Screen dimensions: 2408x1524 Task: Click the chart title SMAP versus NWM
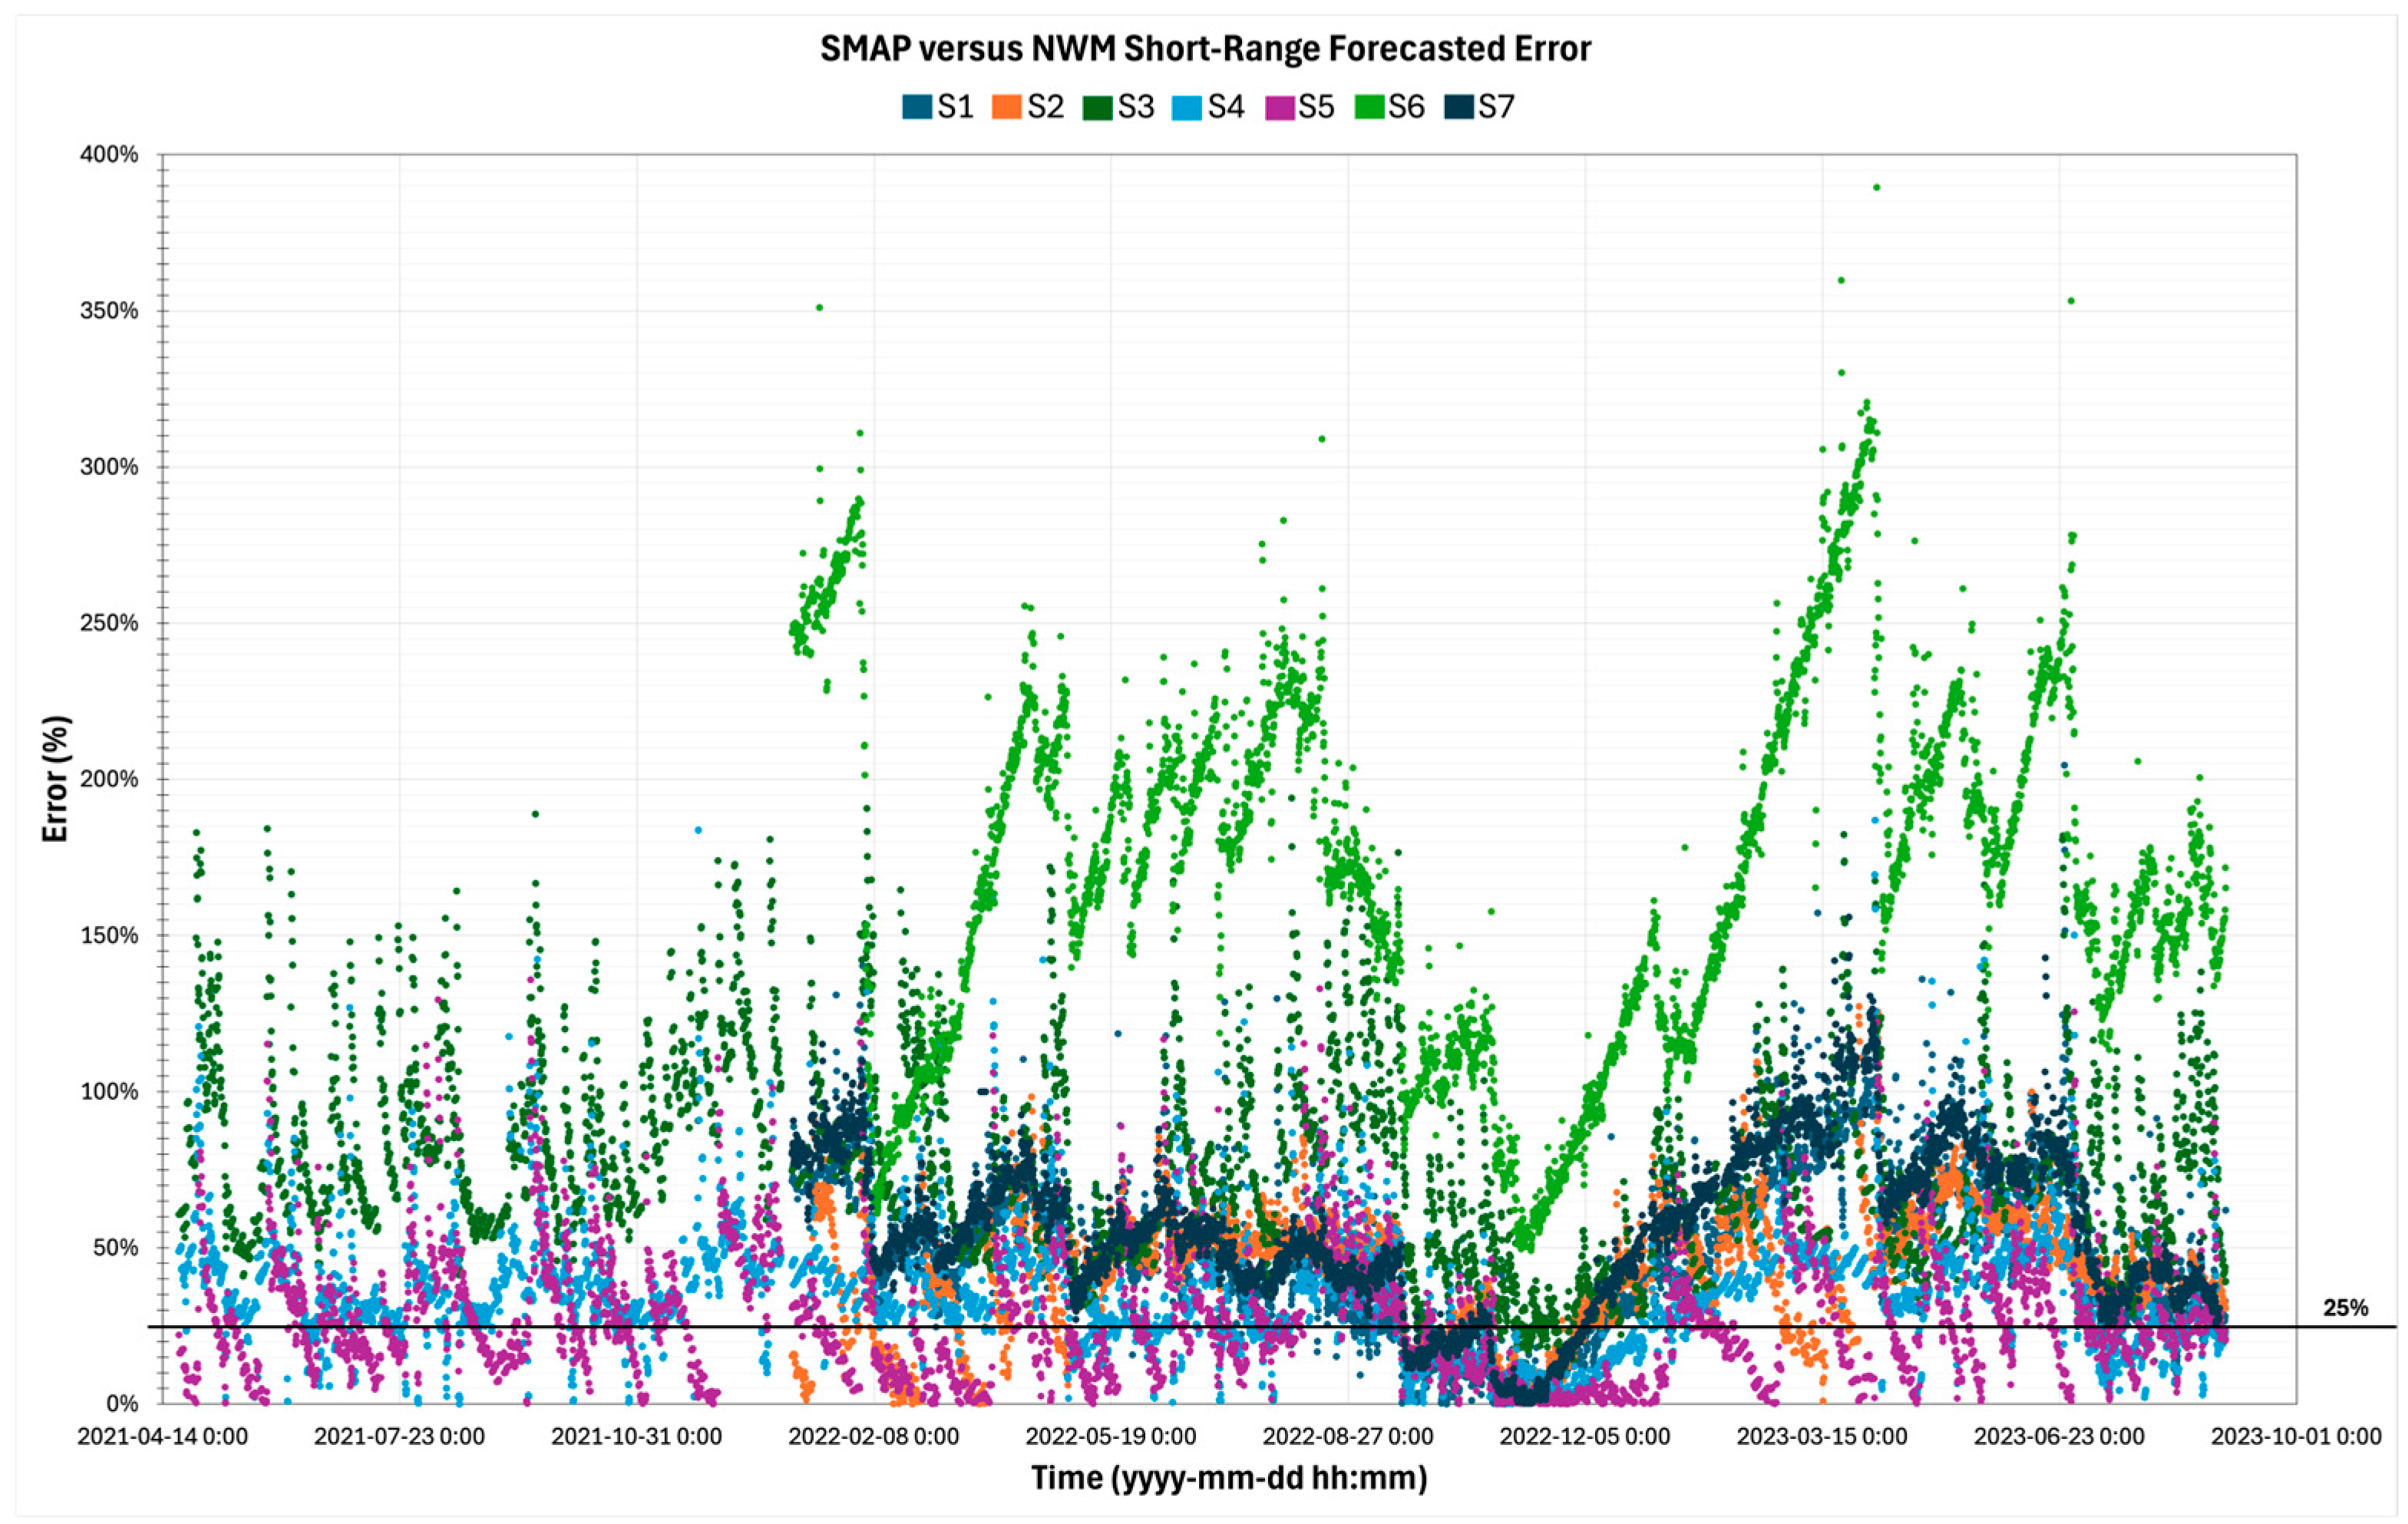click(1205, 49)
